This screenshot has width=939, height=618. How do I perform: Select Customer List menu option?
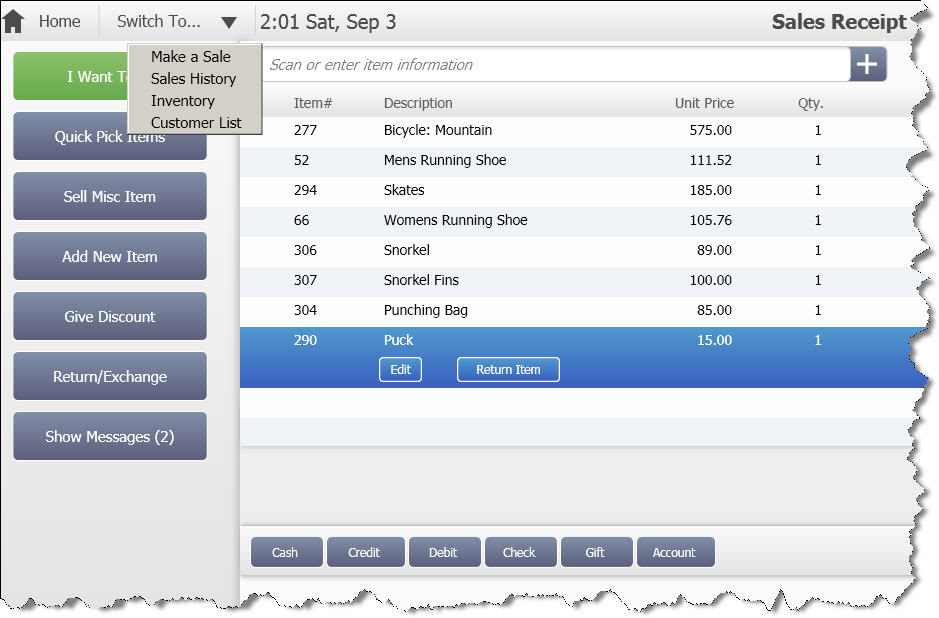click(x=196, y=123)
